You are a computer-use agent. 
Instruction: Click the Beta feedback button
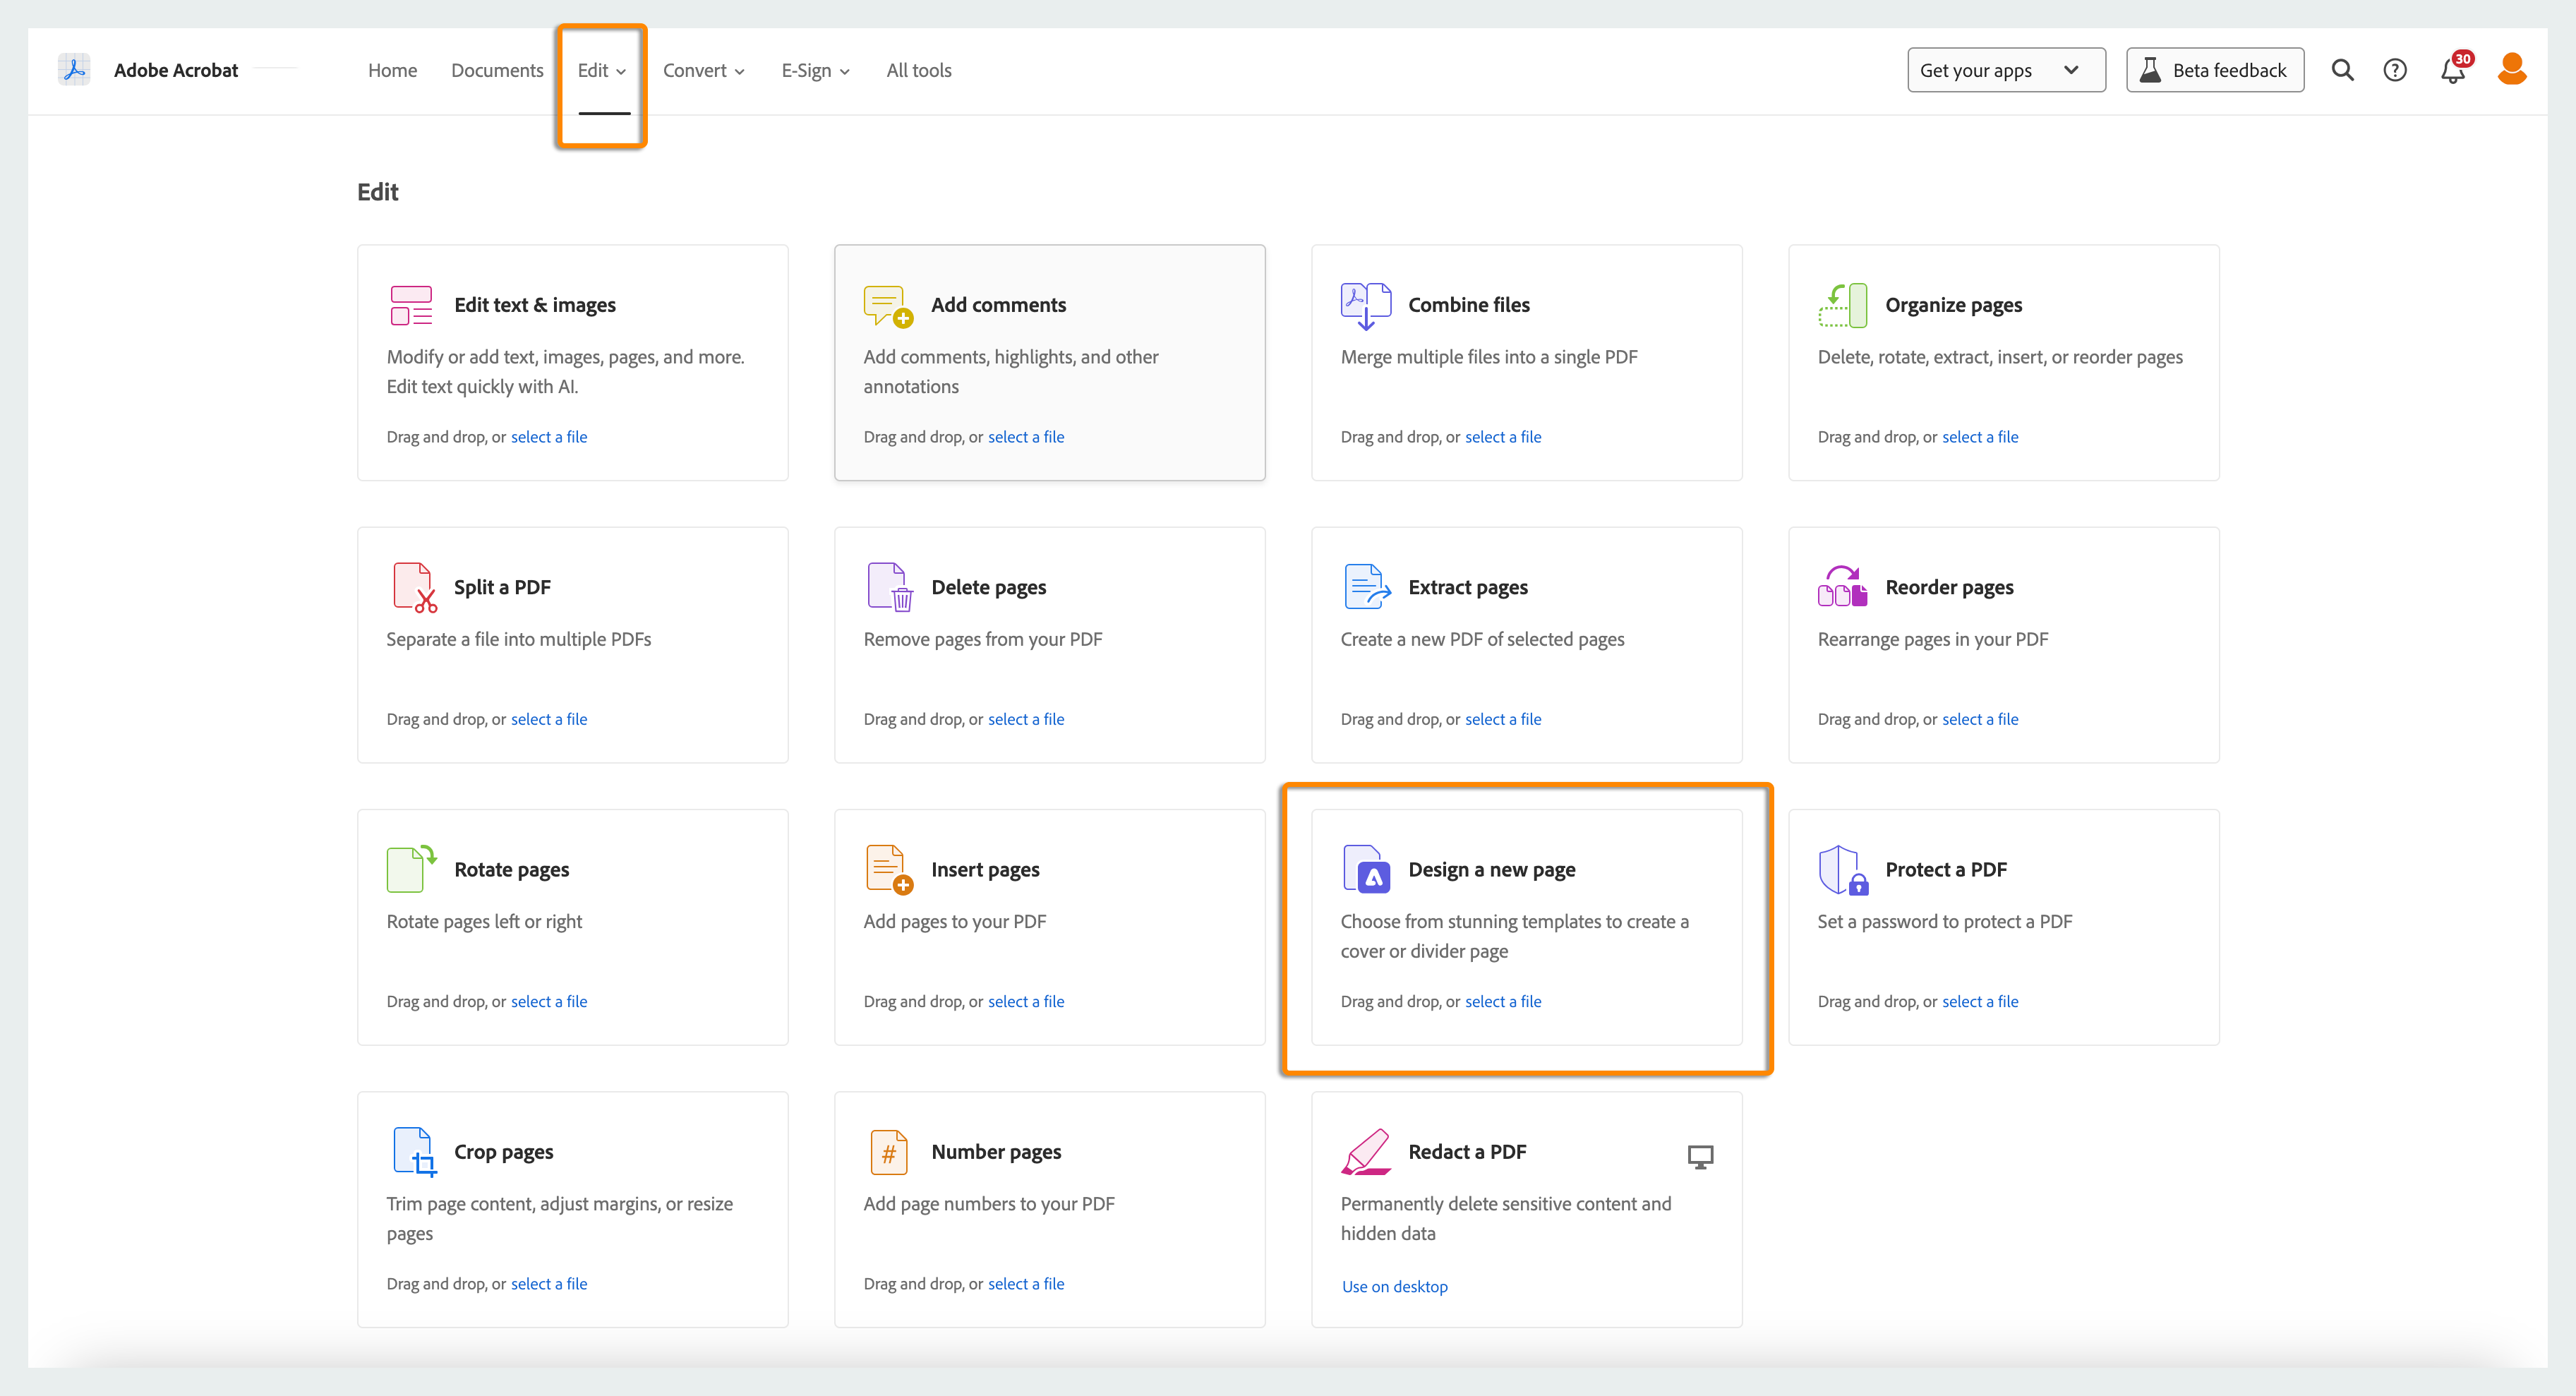2215,70
